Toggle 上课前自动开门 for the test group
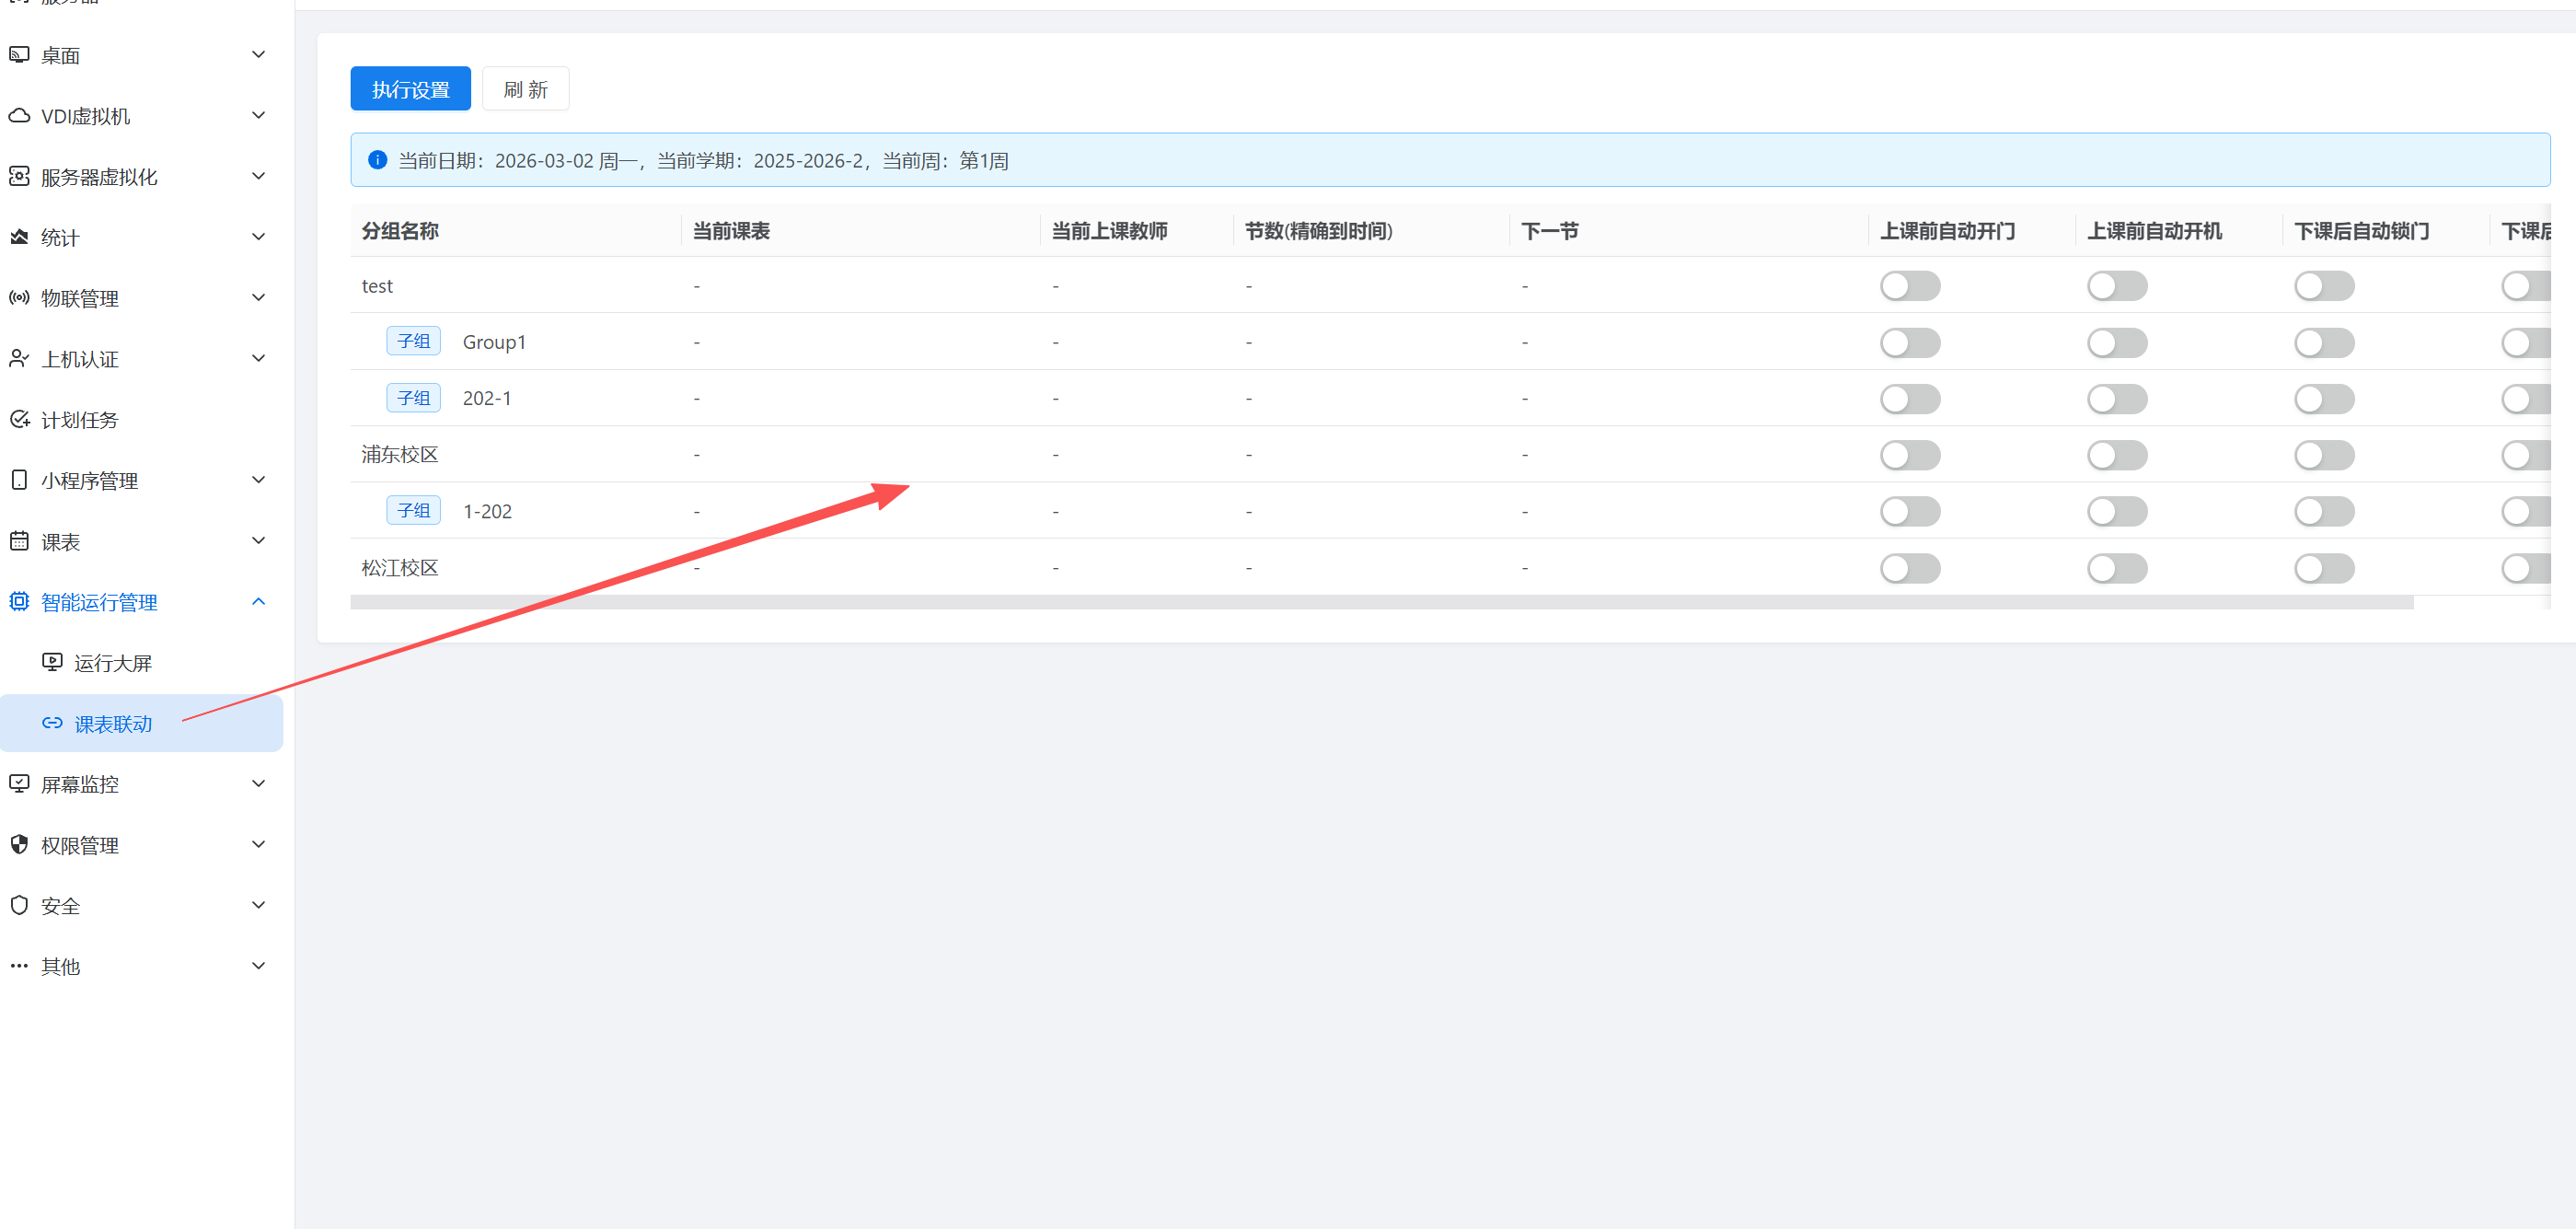Image resolution: width=2576 pixels, height=1229 pixels. (1909, 286)
